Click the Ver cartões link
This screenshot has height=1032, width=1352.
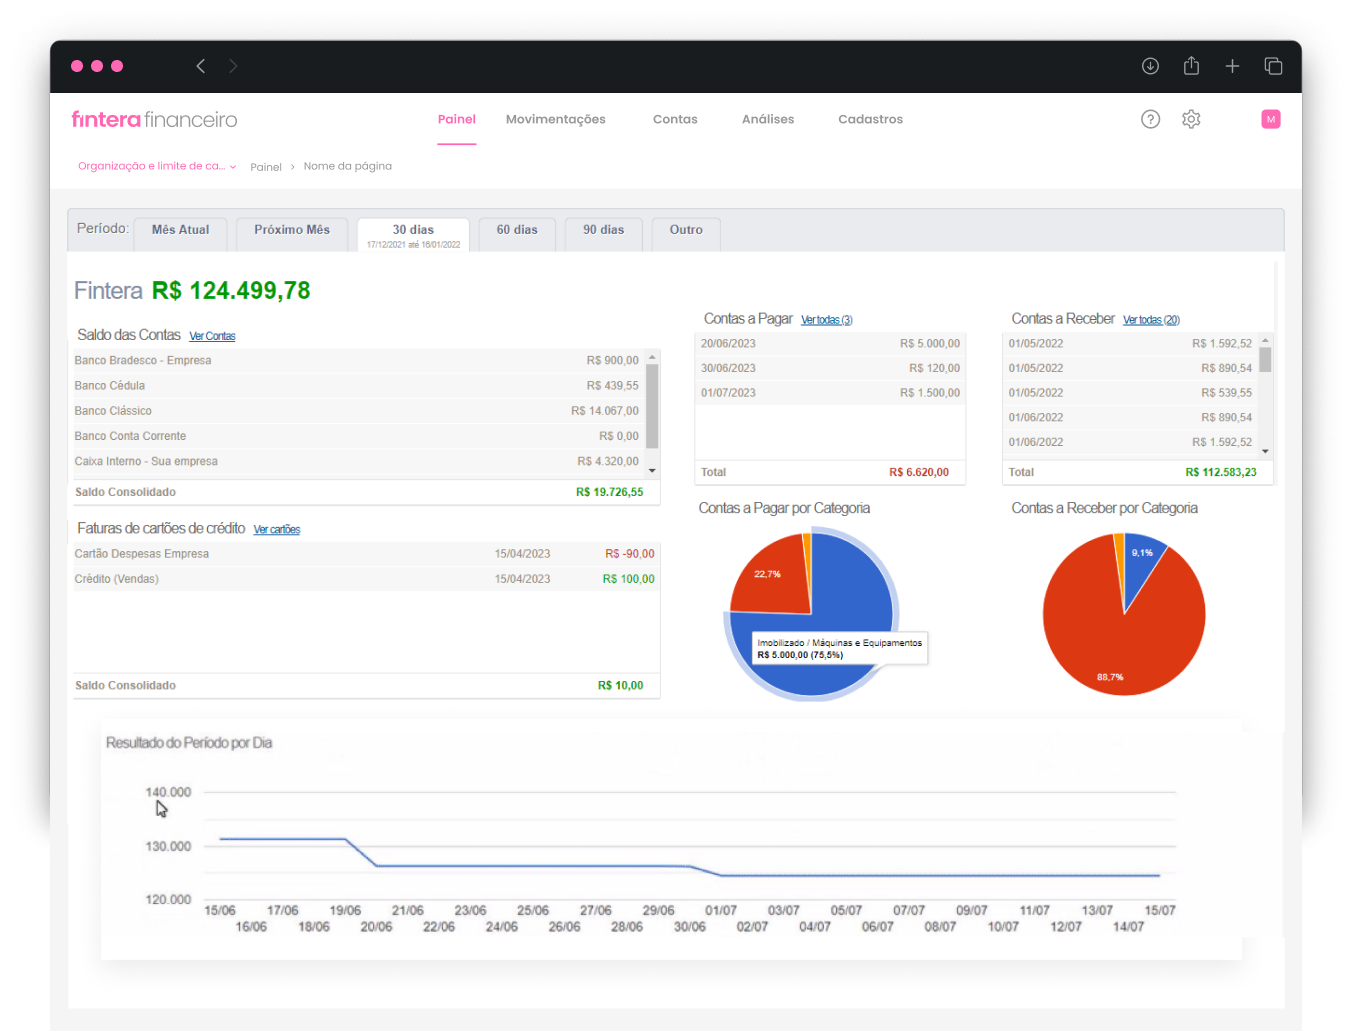coord(277,530)
